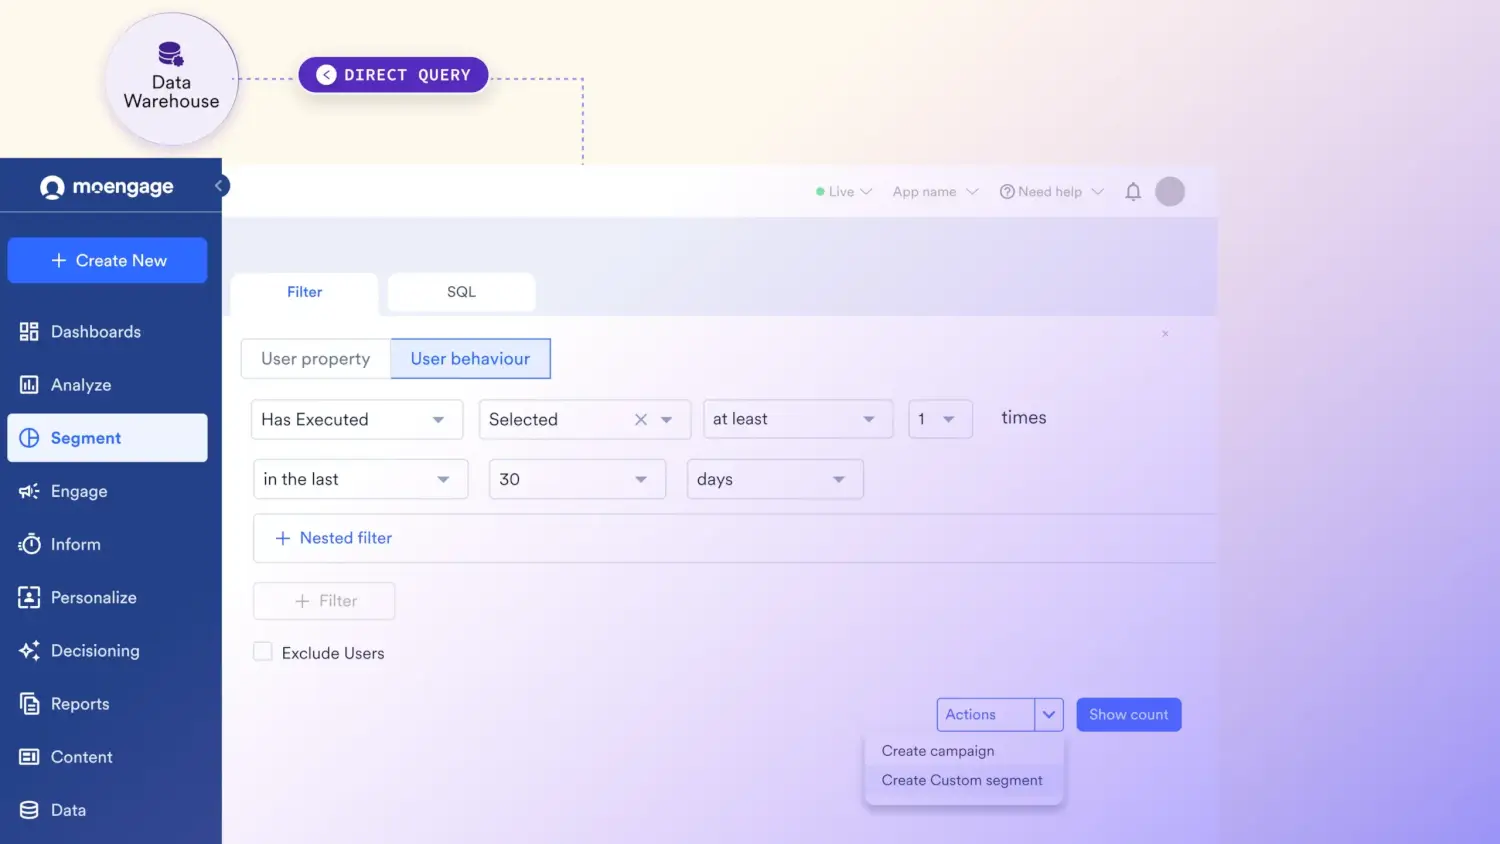Viewport: 1500px width, 844px height.
Task: Open the Content icon
Action: 29,757
